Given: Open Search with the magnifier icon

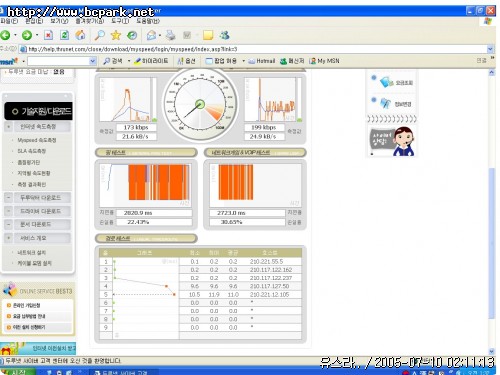Looking at the screenshot, I should [x=99, y=35].
